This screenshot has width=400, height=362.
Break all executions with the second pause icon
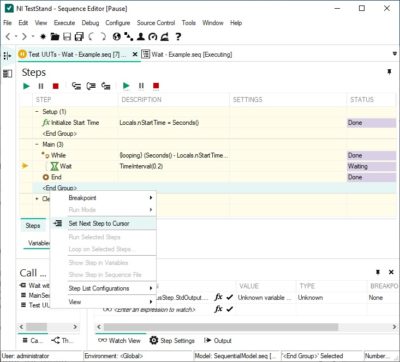point(141,86)
